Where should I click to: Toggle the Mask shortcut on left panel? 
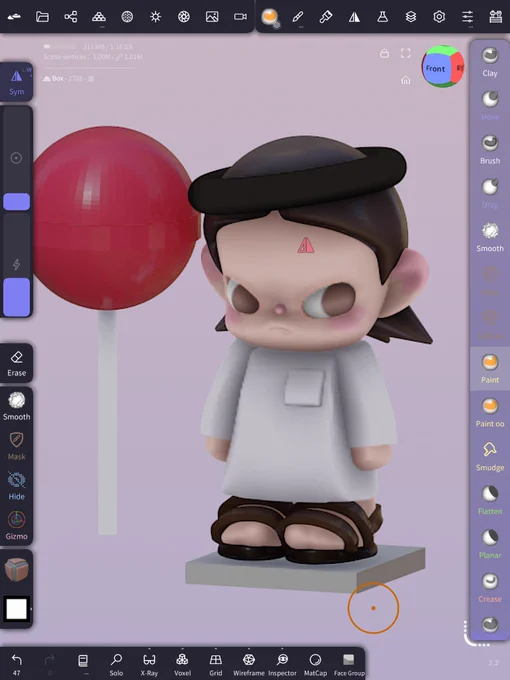16,445
